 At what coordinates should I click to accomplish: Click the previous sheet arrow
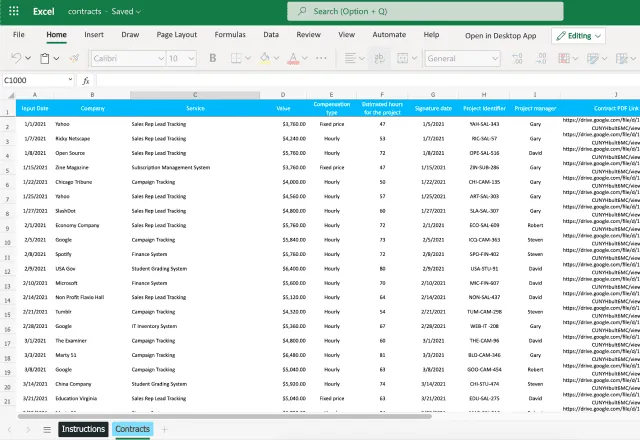pyautogui.click(x=9, y=429)
